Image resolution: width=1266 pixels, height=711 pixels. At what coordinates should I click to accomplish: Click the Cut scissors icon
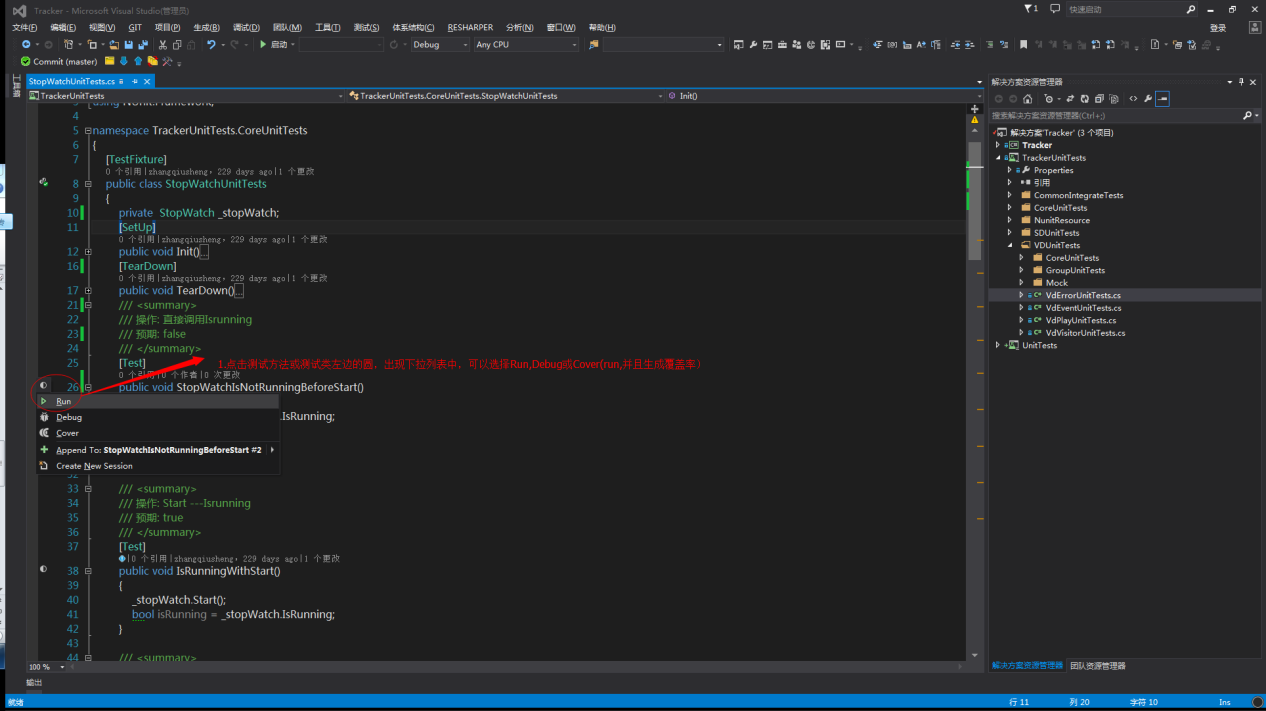pyautogui.click(x=163, y=45)
